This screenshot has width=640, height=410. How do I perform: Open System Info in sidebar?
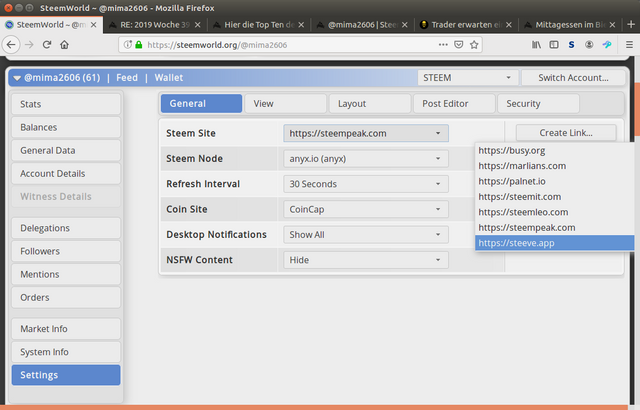(66, 352)
